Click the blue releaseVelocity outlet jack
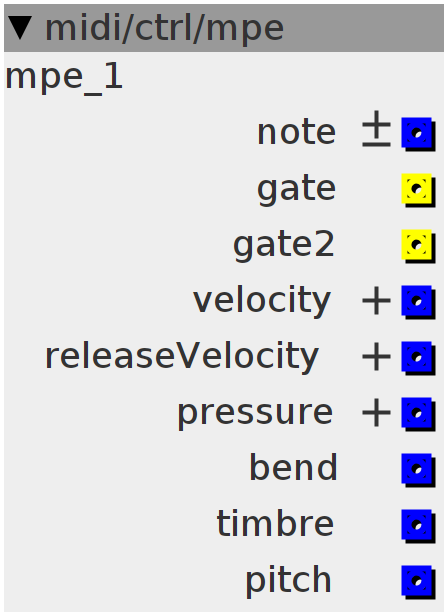Viewport: 448px width, 616px height. coord(418,358)
